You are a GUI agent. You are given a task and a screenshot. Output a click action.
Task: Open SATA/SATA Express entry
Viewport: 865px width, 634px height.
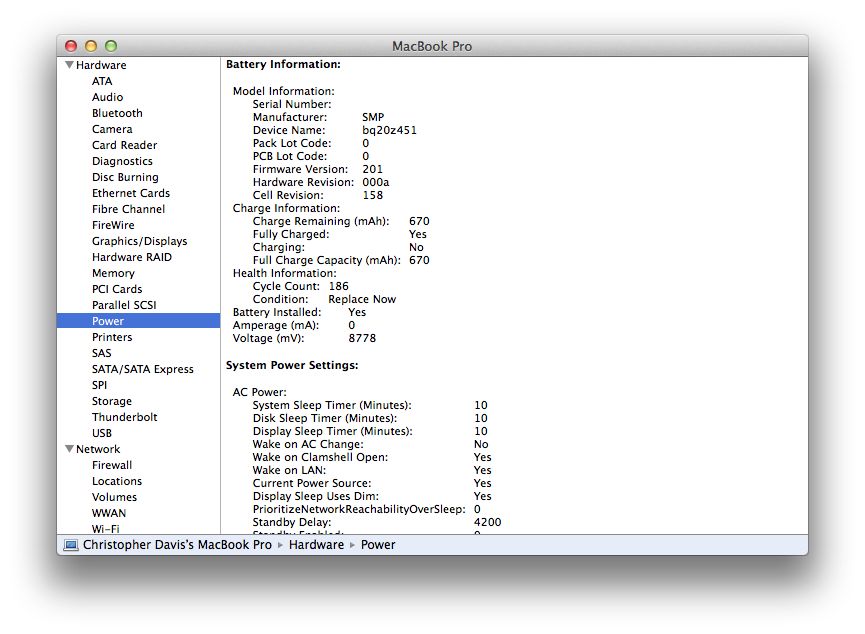click(143, 369)
